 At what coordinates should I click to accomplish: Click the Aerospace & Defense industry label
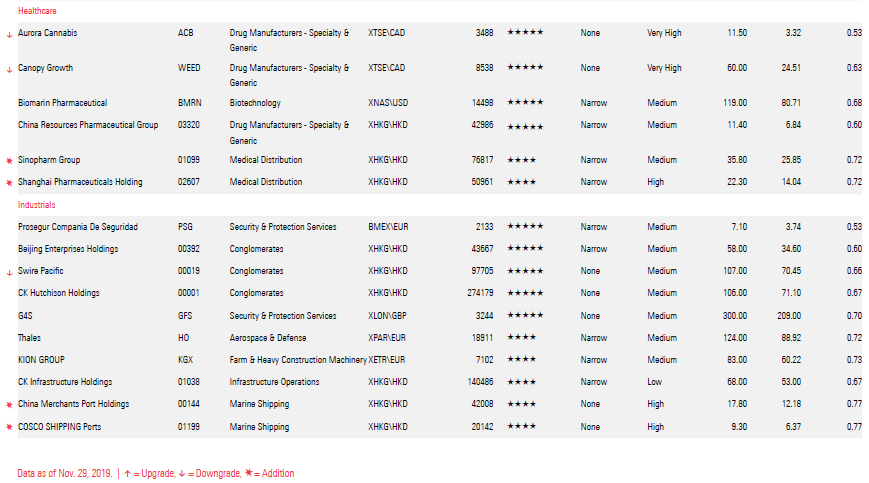[x=268, y=338]
